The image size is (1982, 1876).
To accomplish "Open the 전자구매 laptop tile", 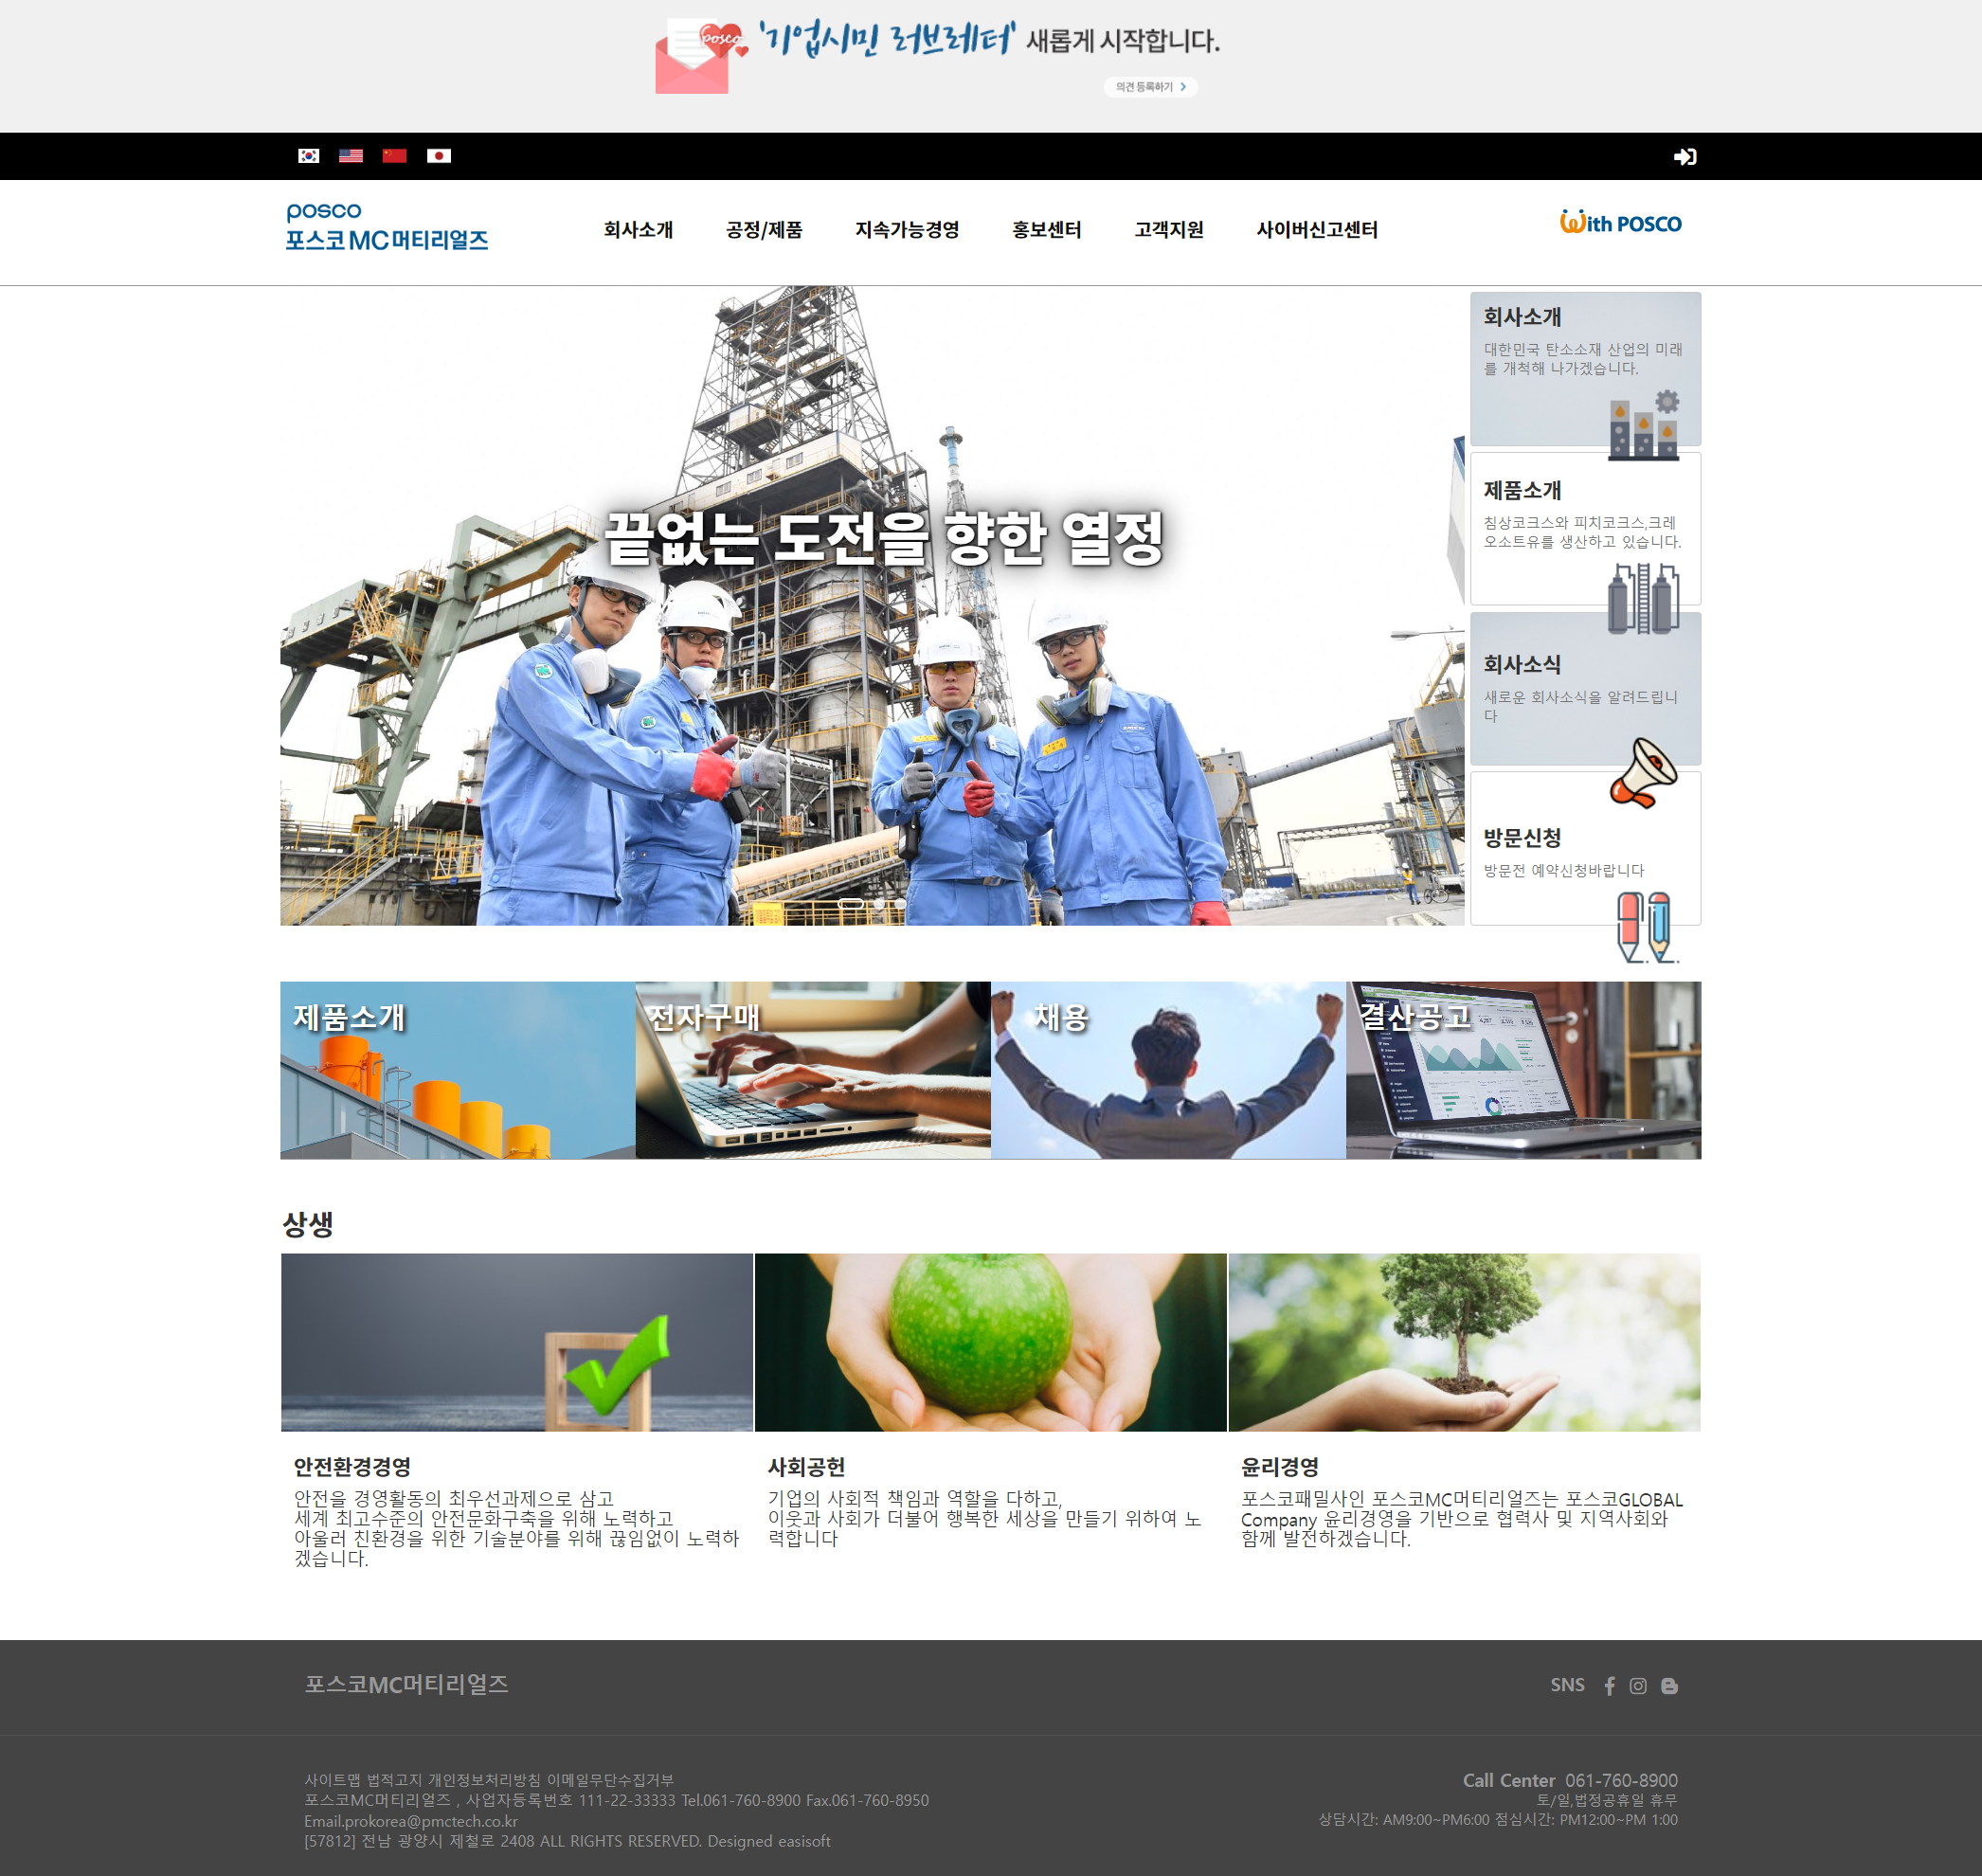I will tap(813, 1070).
